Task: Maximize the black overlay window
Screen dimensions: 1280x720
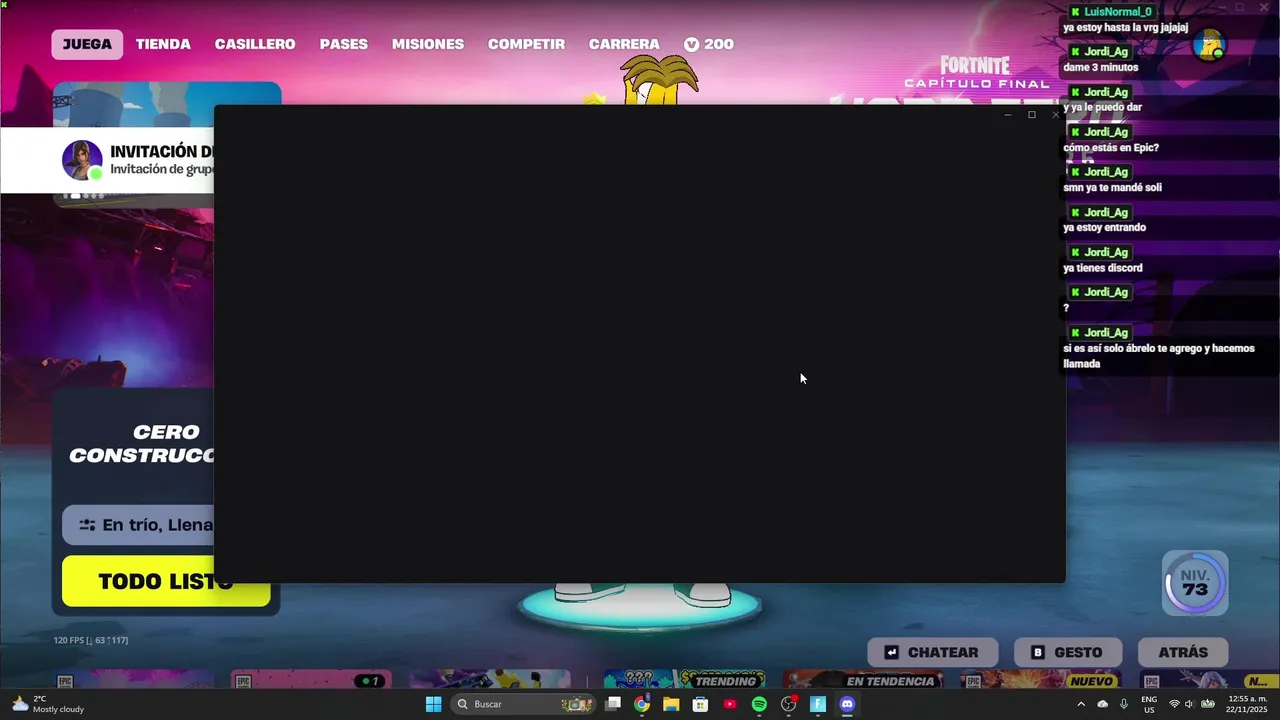Action: [1032, 115]
